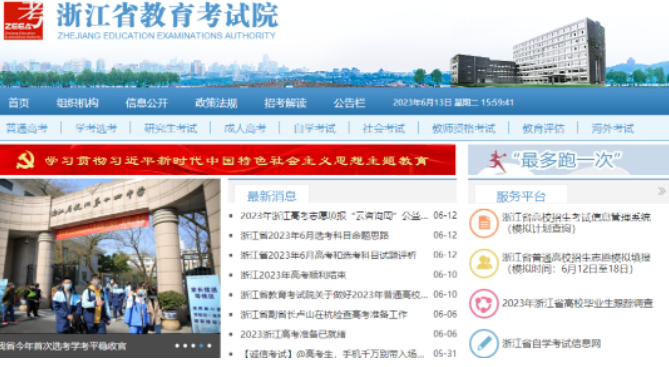Viewport: 669px width, 367px height.
Task: Open 招考解读 in the main navigation
Action: coord(285,103)
